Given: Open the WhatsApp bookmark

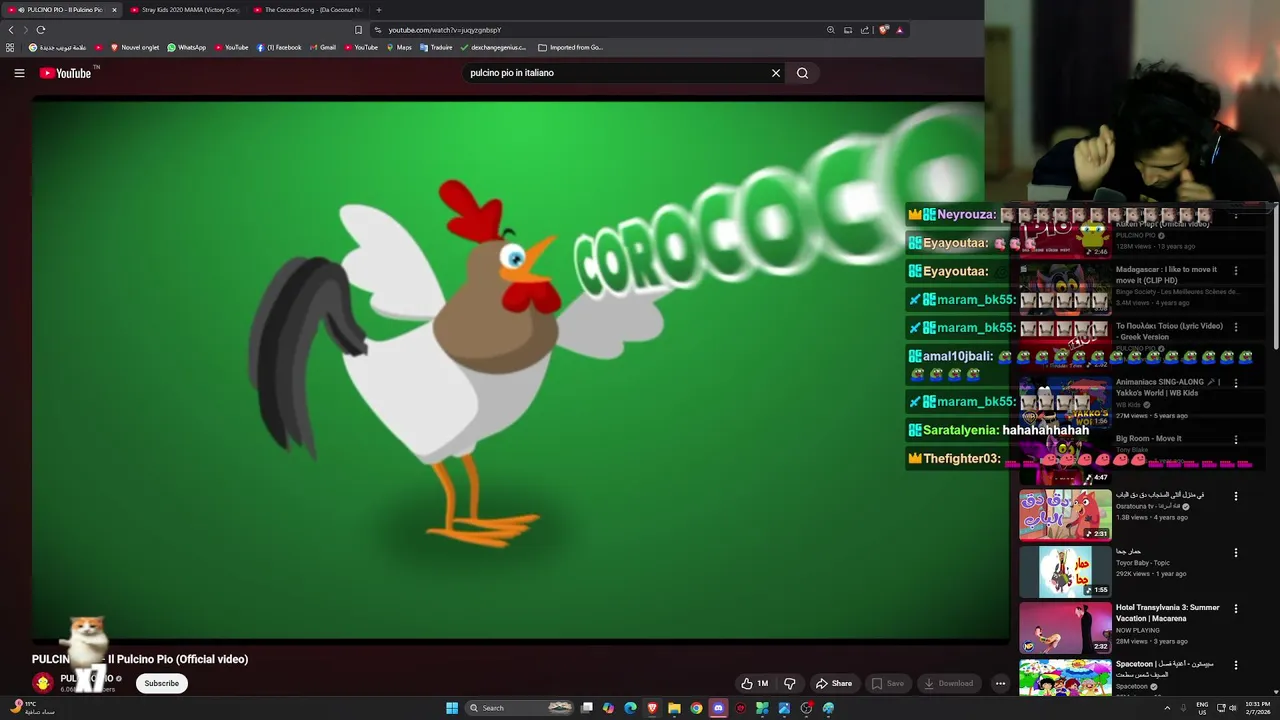Looking at the screenshot, I should pyautogui.click(x=187, y=47).
